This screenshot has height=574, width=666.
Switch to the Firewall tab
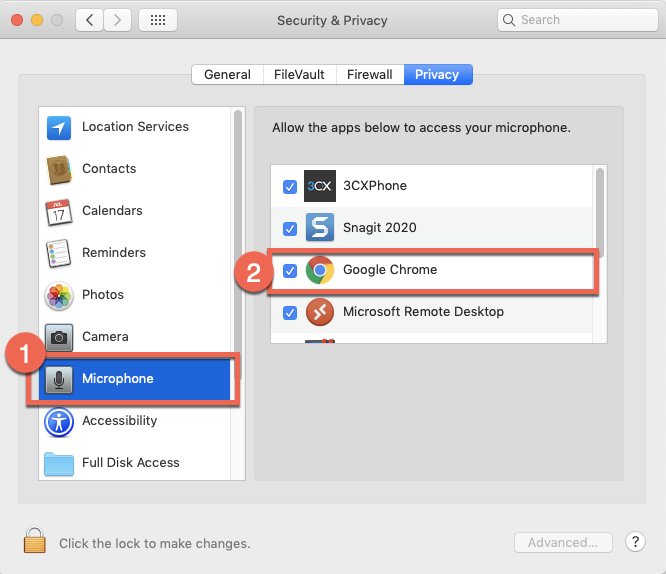(369, 75)
